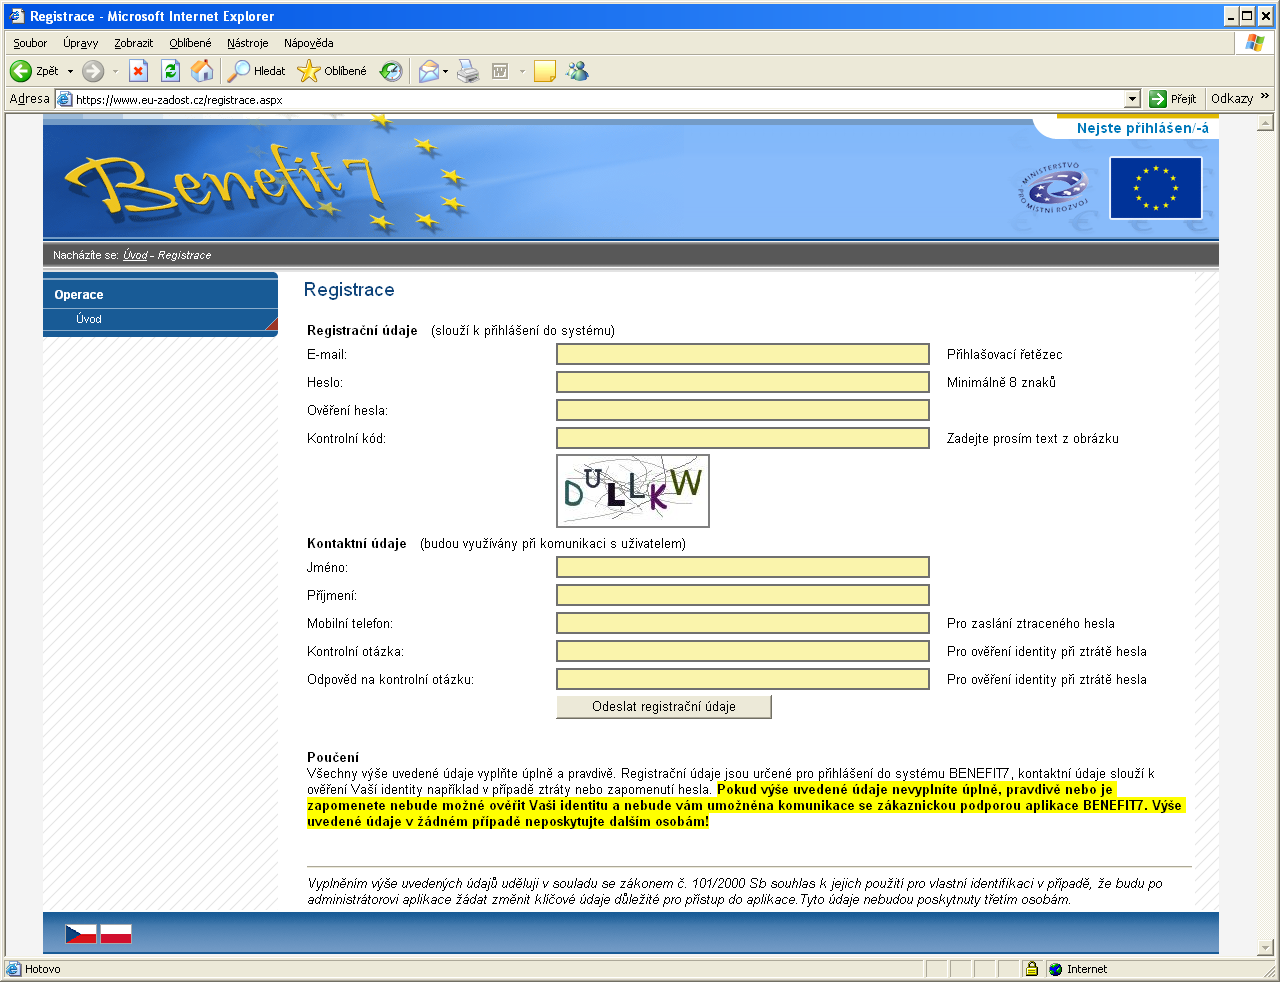Click the Poučení heading
This screenshot has width=1280, height=982.
click(x=333, y=757)
